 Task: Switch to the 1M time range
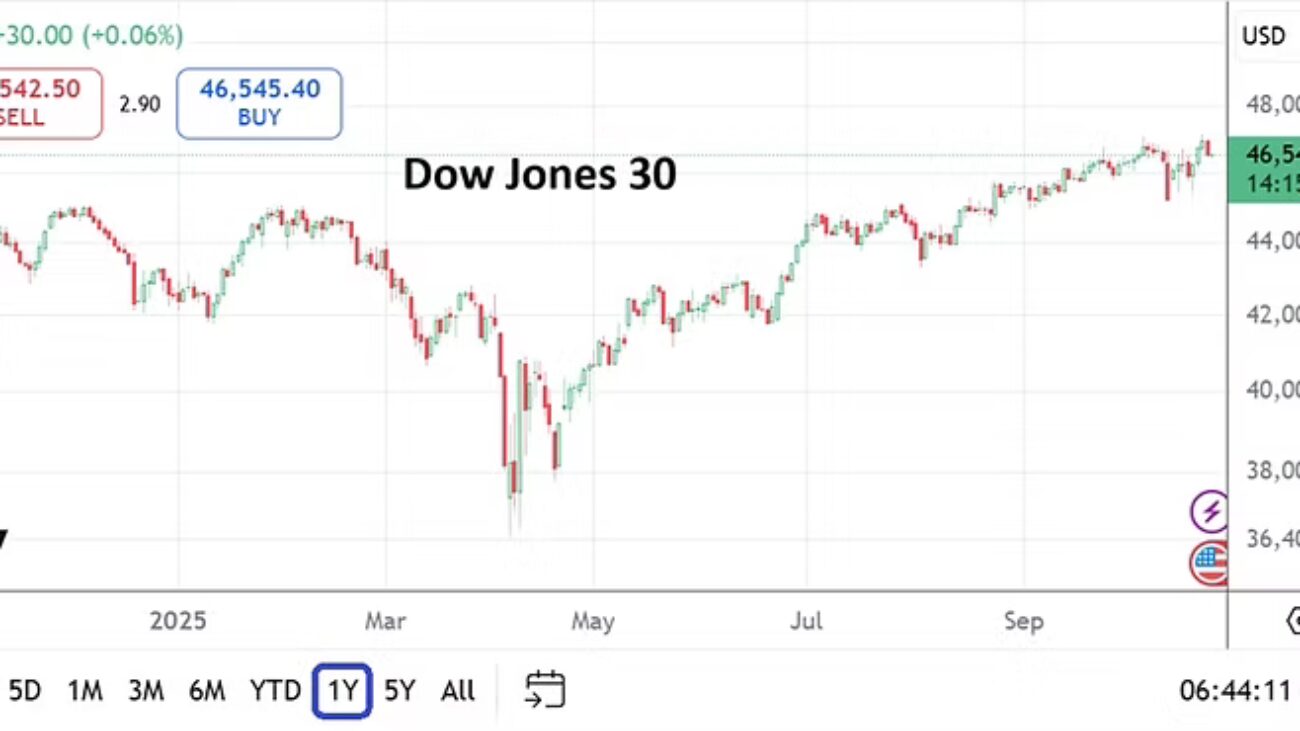point(85,690)
